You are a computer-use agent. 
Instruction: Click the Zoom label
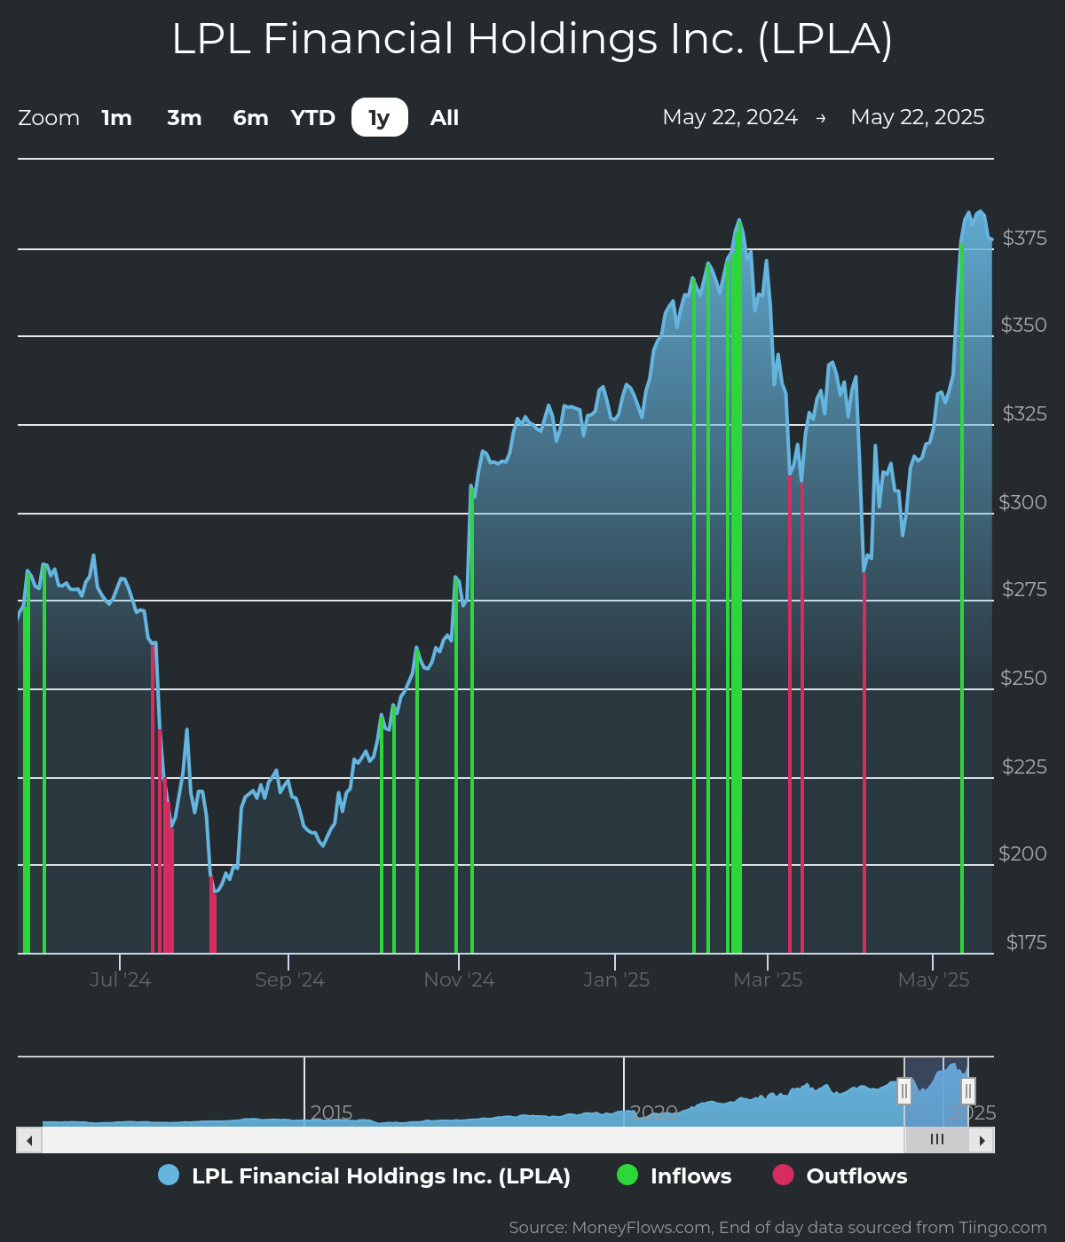[x=49, y=118]
